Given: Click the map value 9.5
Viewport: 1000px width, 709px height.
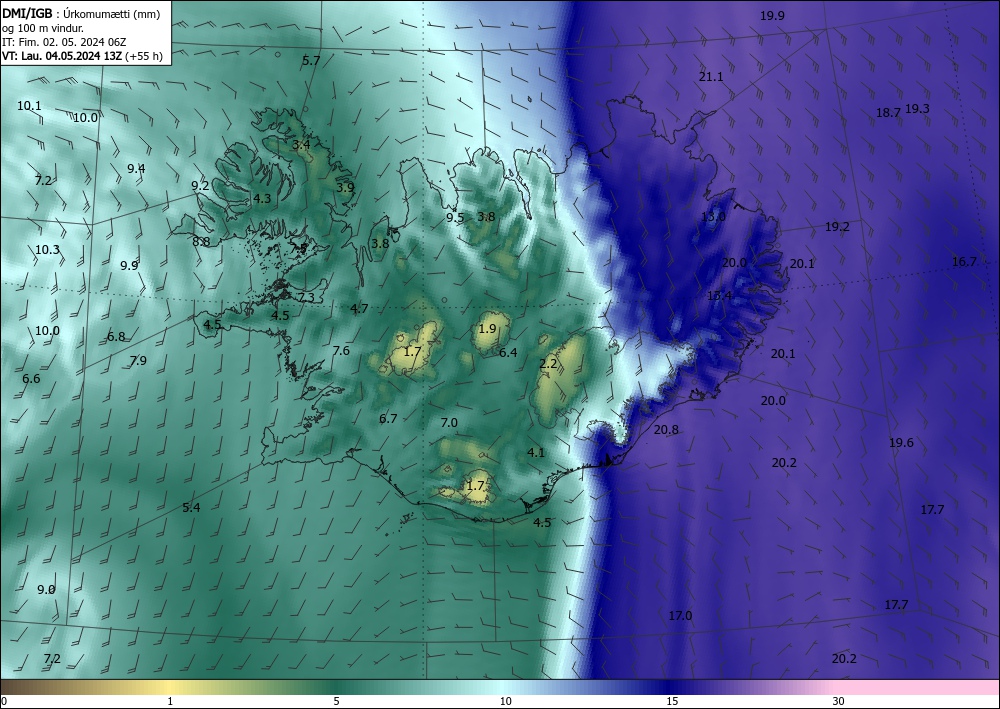Looking at the screenshot, I should point(455,217).
